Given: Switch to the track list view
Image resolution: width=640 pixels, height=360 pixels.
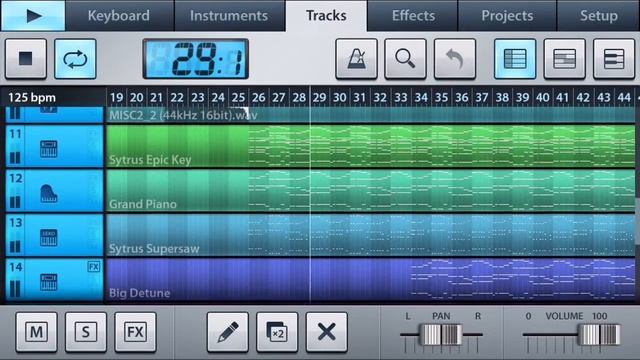Looking at the screenshot, I should click(x=515, y=58).
